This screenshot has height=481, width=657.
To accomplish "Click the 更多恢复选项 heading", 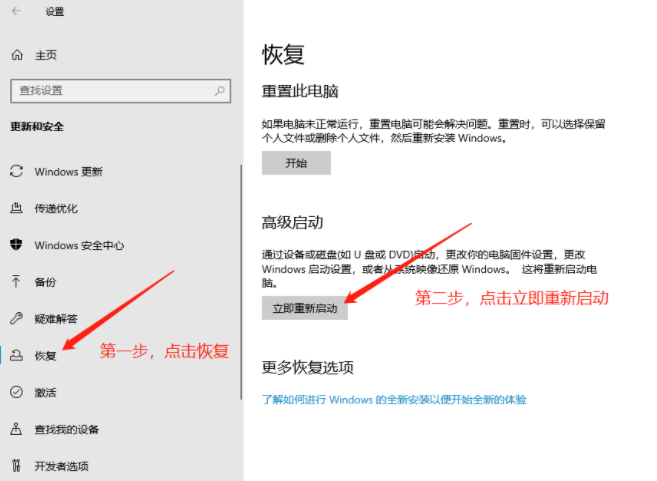I will coord(308,367).
